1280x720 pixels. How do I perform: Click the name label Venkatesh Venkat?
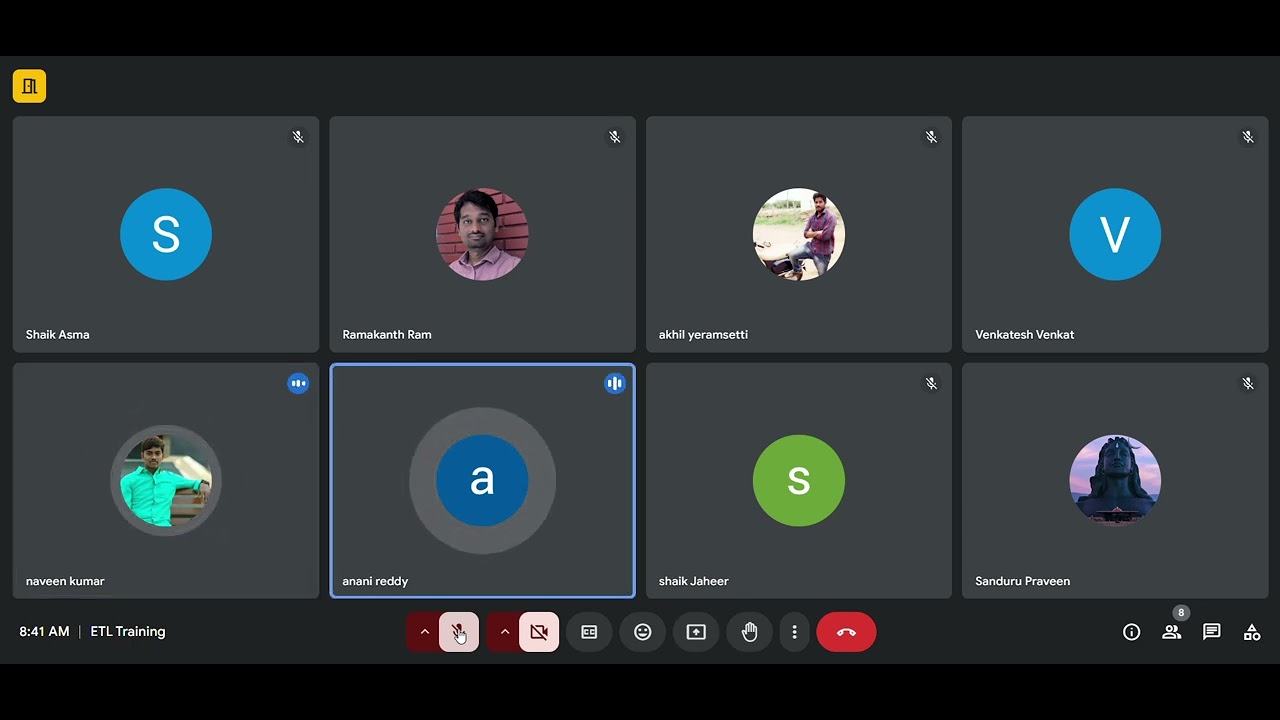[1025, 335]
